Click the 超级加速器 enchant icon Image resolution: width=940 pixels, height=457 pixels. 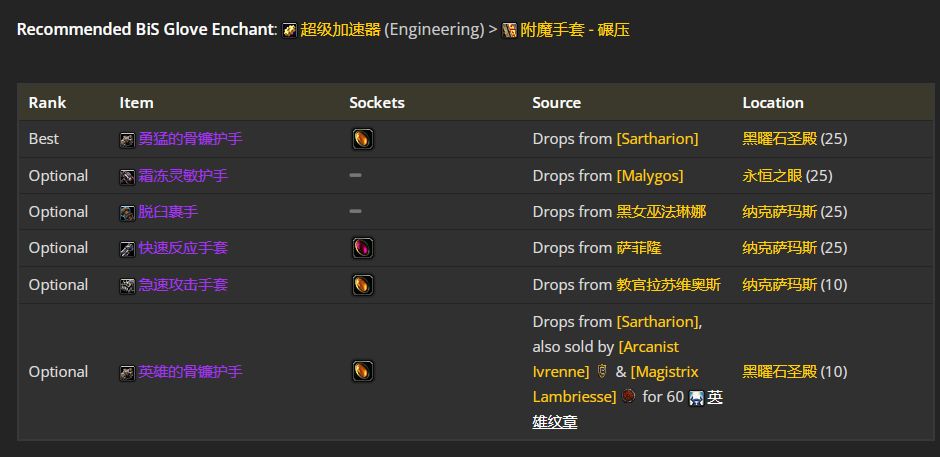tap(289, 31)
